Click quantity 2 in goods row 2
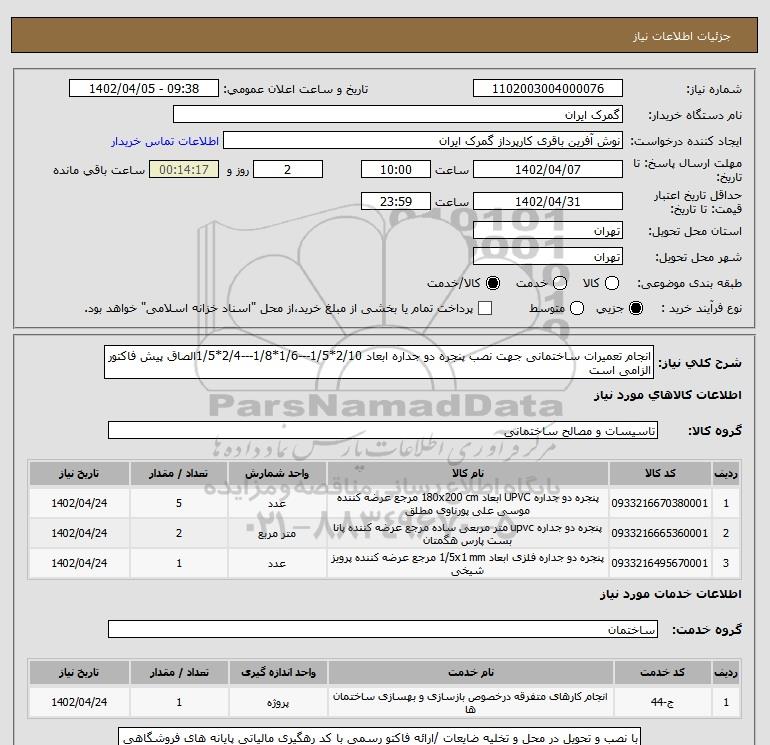The height and width of the screenshot is (745, 770). 179,533
